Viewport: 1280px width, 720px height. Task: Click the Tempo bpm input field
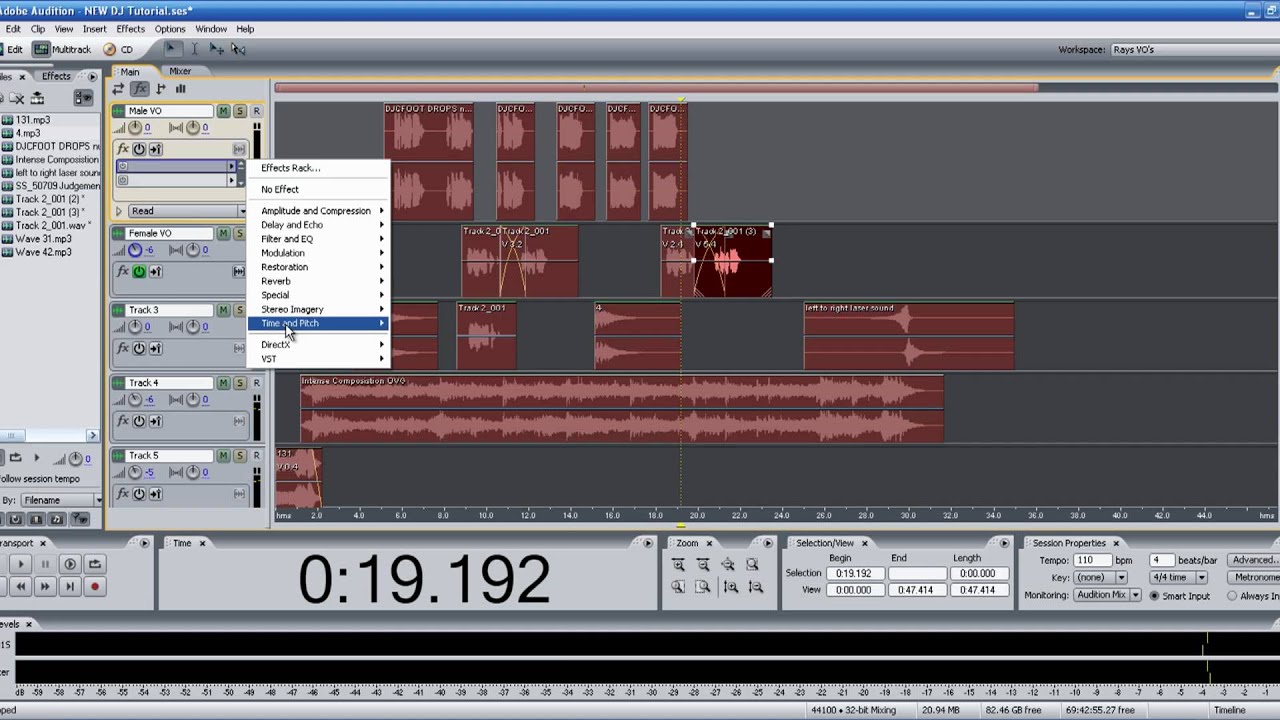(x=1093, y=560)
